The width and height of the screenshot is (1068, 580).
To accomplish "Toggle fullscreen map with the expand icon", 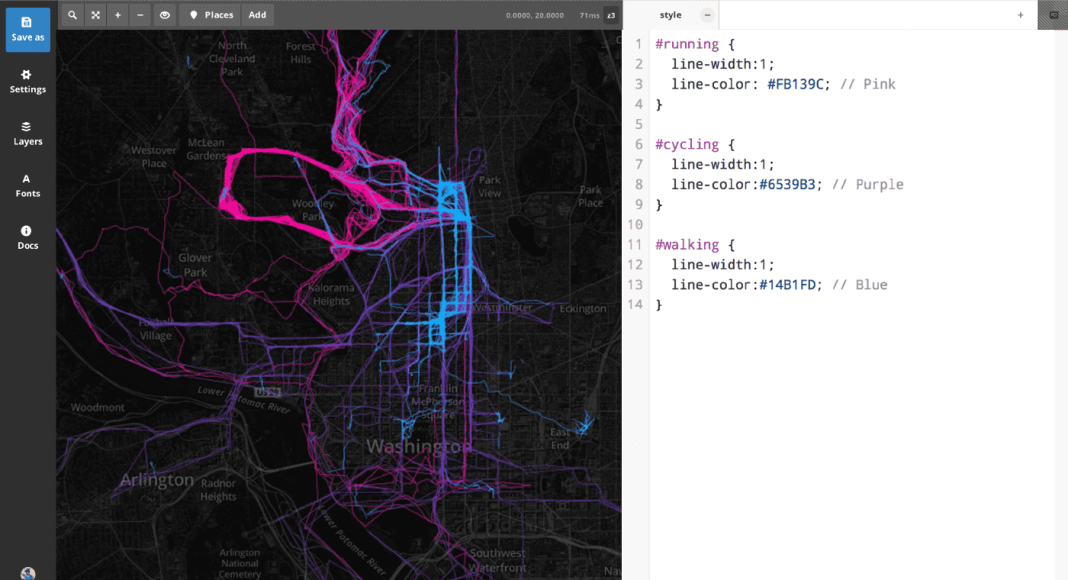I will pos(95,15).
